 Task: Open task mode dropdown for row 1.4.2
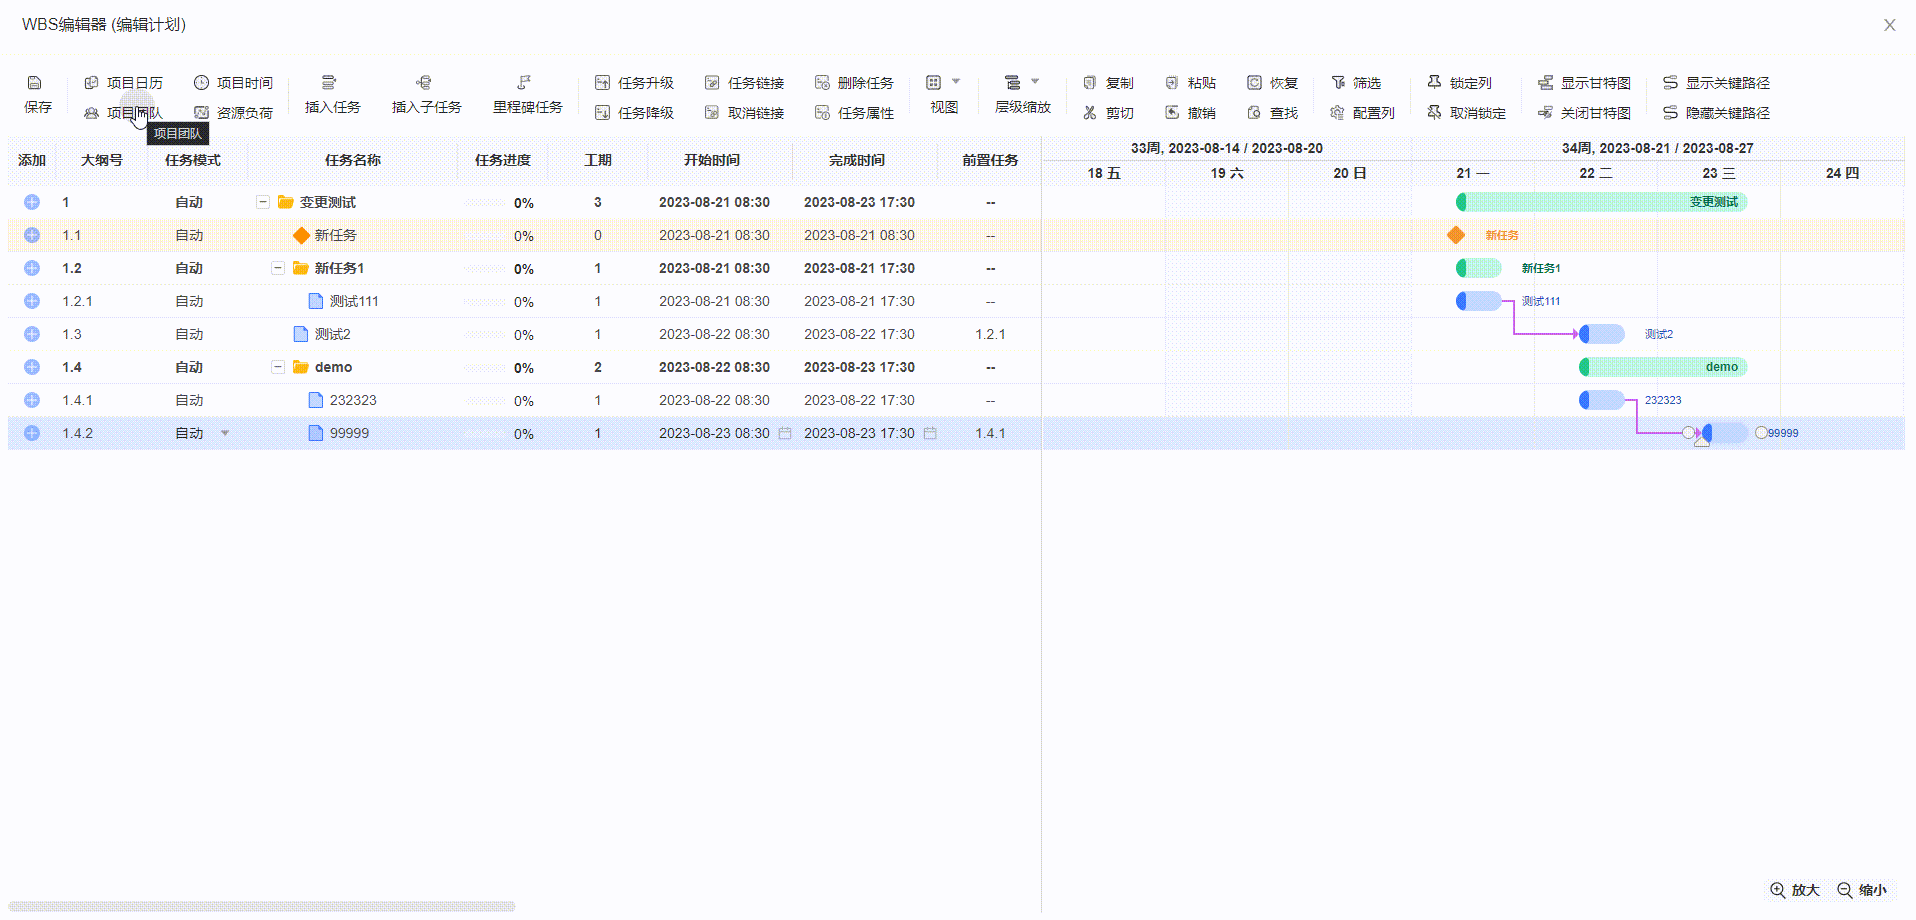pos(225,433)
